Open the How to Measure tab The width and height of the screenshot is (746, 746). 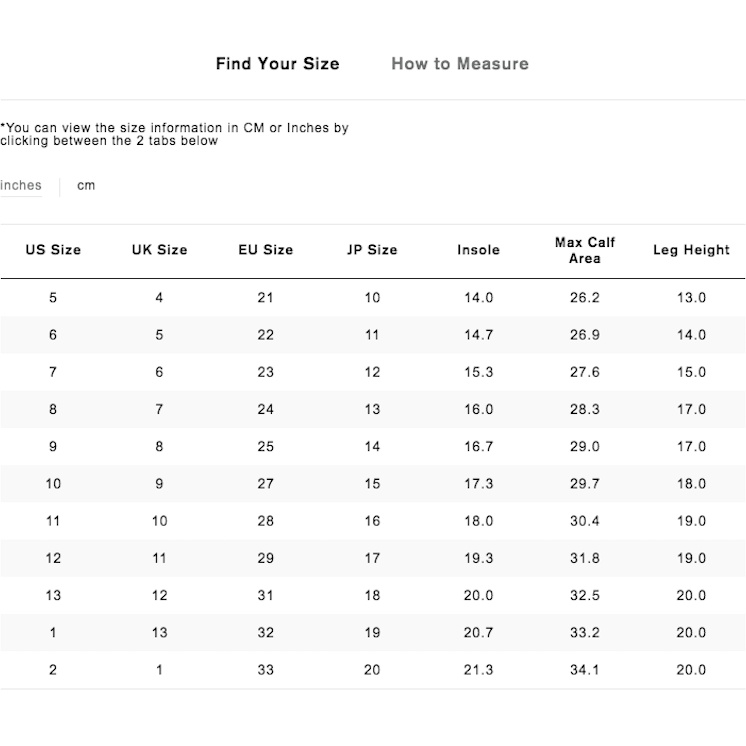tap(460, 64)
